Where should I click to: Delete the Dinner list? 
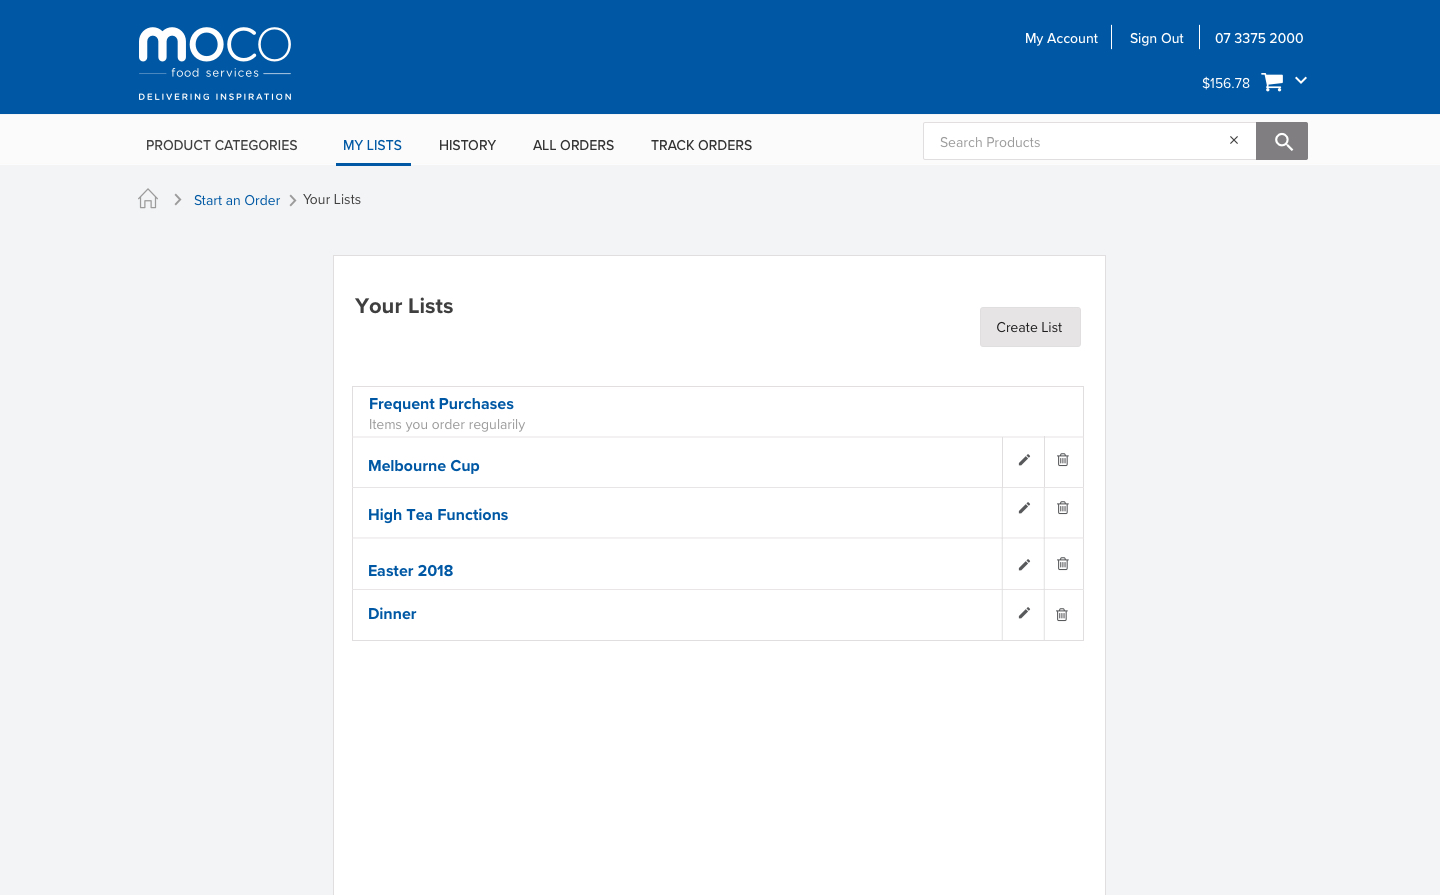coord(1062,614)
